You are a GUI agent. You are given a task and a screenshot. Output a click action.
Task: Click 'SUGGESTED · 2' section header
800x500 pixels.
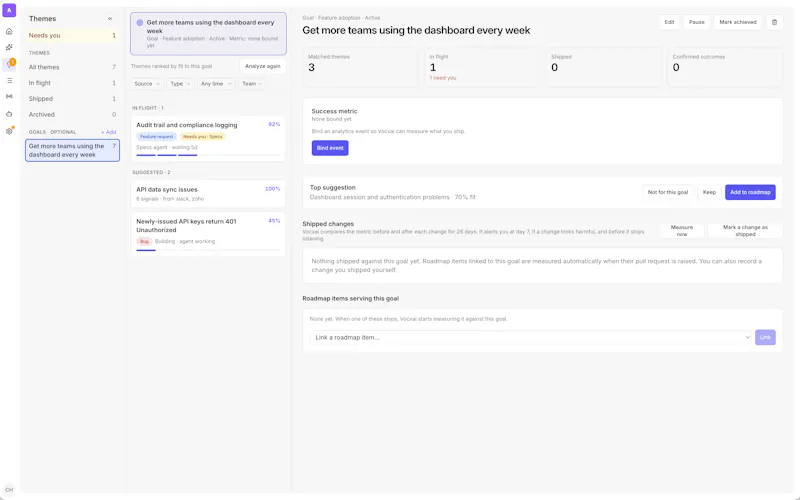152,172
